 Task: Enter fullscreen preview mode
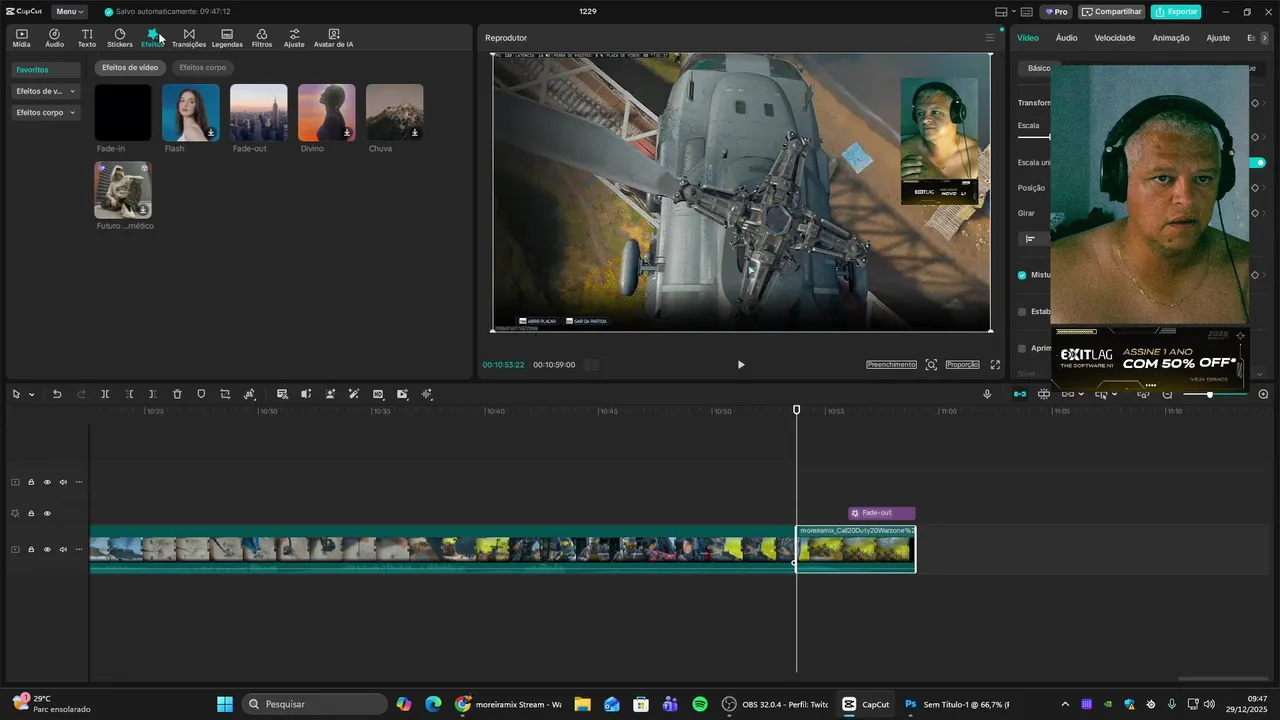pyautogui.click(x=995, y=365)
